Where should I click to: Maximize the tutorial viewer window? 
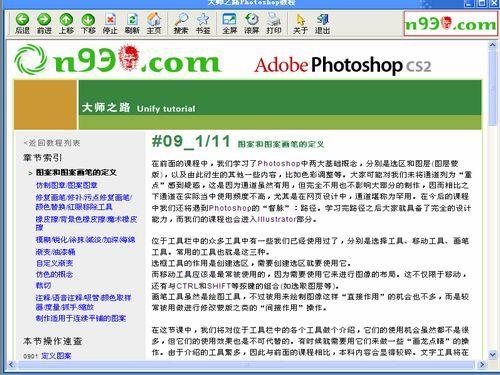(x=482, y=3)
